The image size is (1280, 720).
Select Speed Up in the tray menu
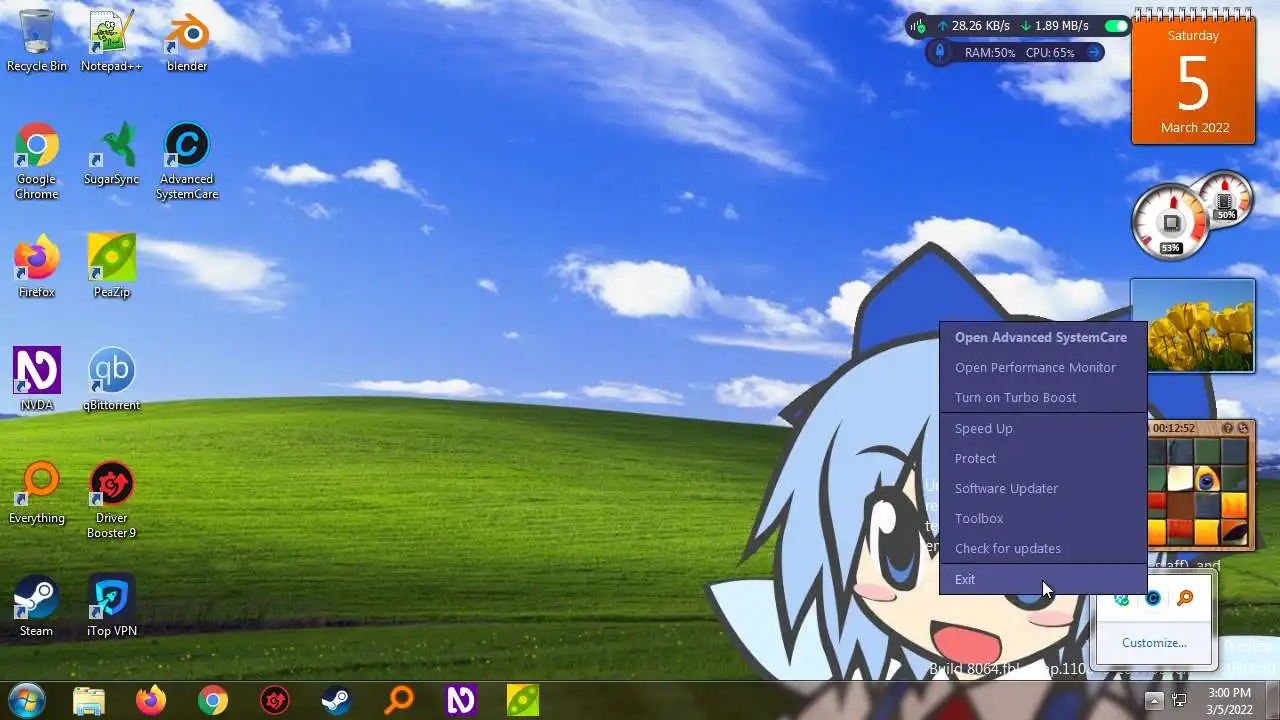pyautogui.click(x=1043, y=428)
